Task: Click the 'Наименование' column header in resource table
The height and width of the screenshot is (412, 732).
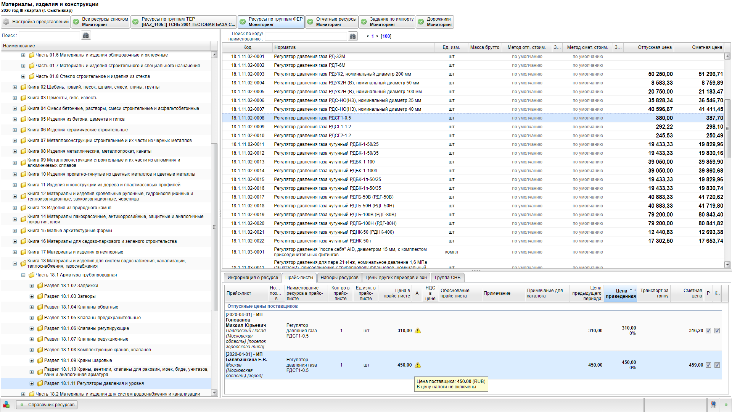Action: (354, 47)
